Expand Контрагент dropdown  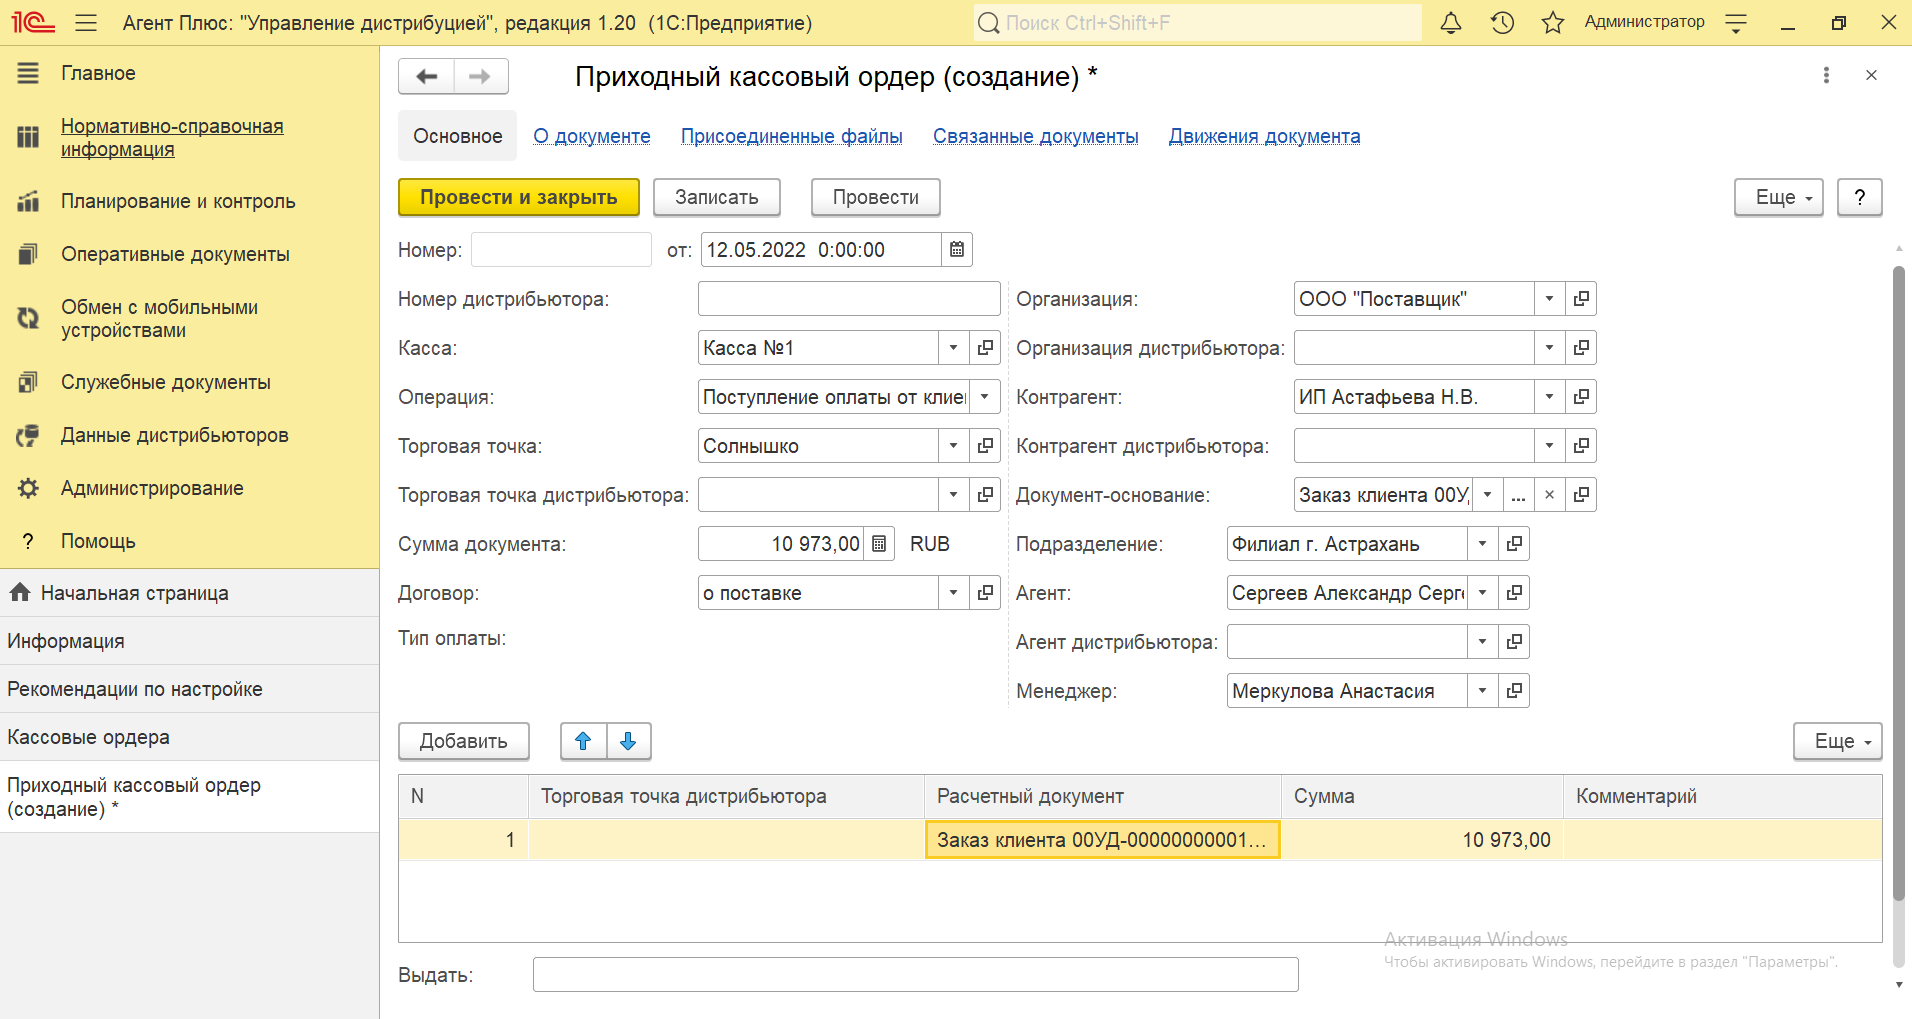1549,397
